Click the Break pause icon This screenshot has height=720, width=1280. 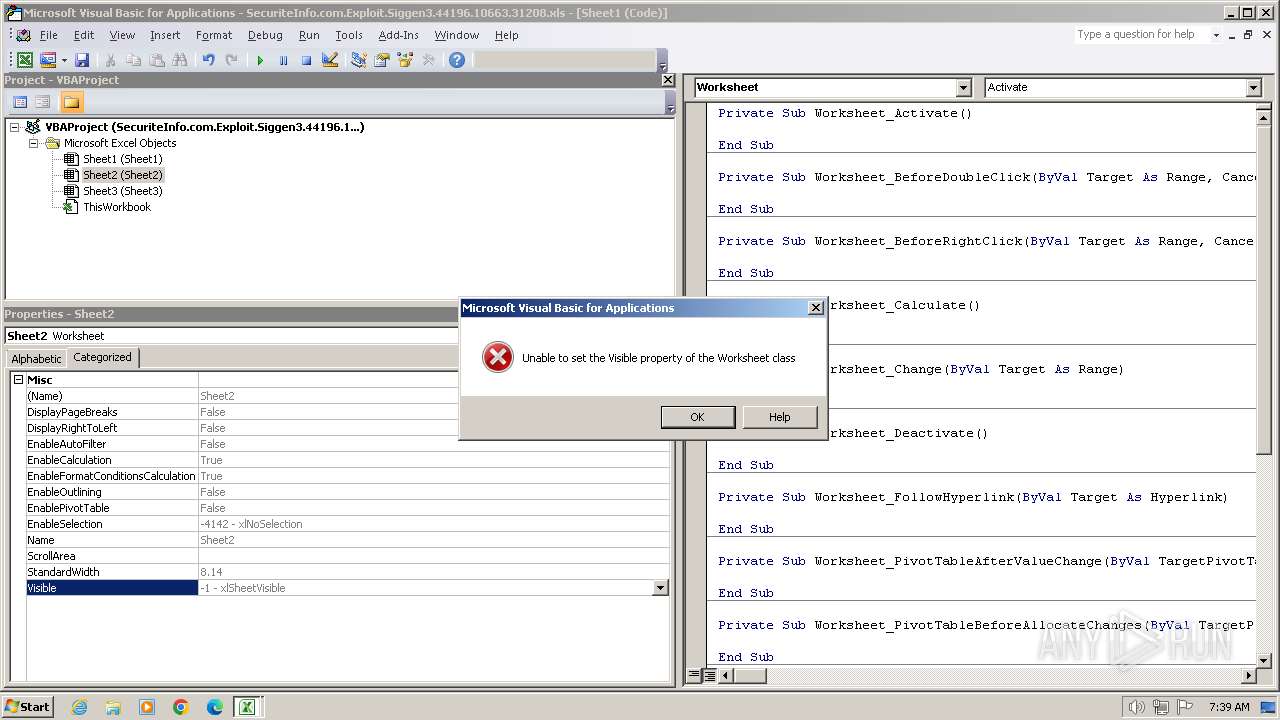pyautogui.click(x=283, y=60)
